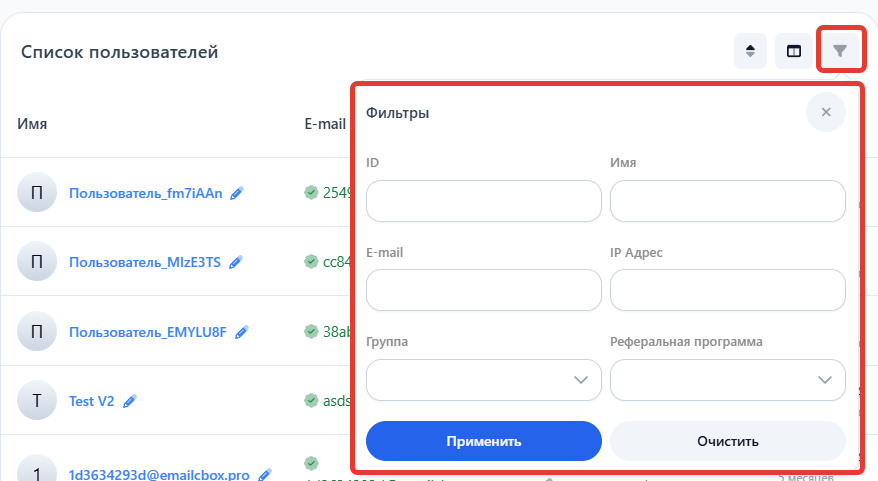The width and height of the screenshot is (878, 481).
Task: Click the ID filter input field
Action: [x=484, y=201]
